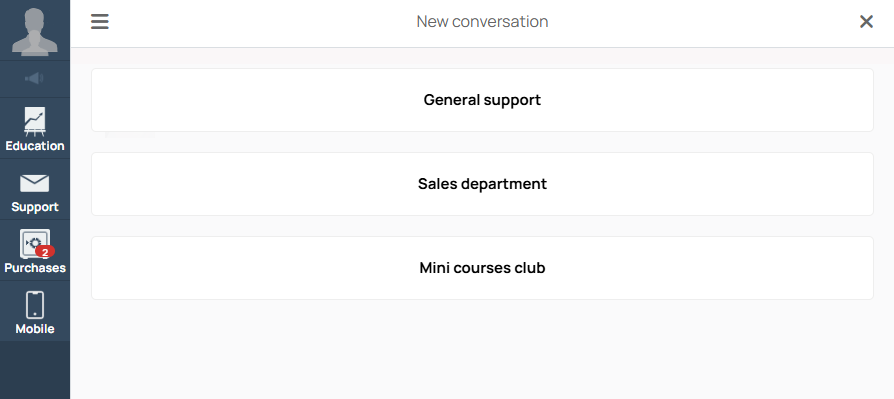894x399 pixels.
Task: Open the hamburger menu
Action: tap(100, 22)
